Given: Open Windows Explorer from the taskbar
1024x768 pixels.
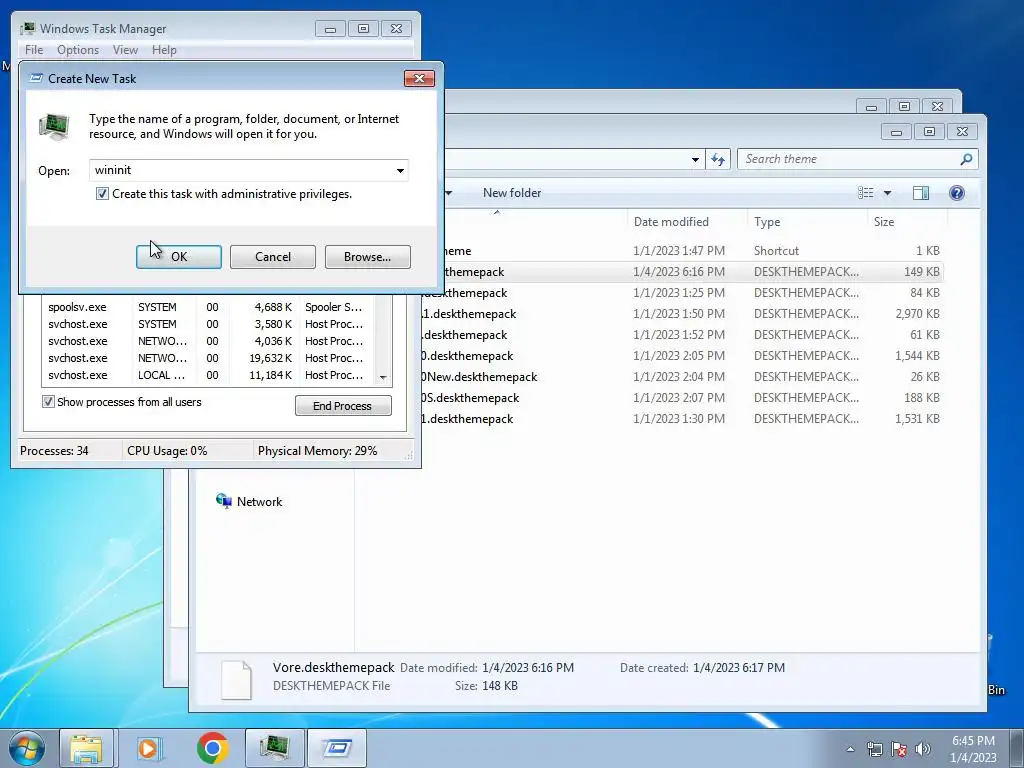Looking at the screenshot, I should (x=86, y=748).
